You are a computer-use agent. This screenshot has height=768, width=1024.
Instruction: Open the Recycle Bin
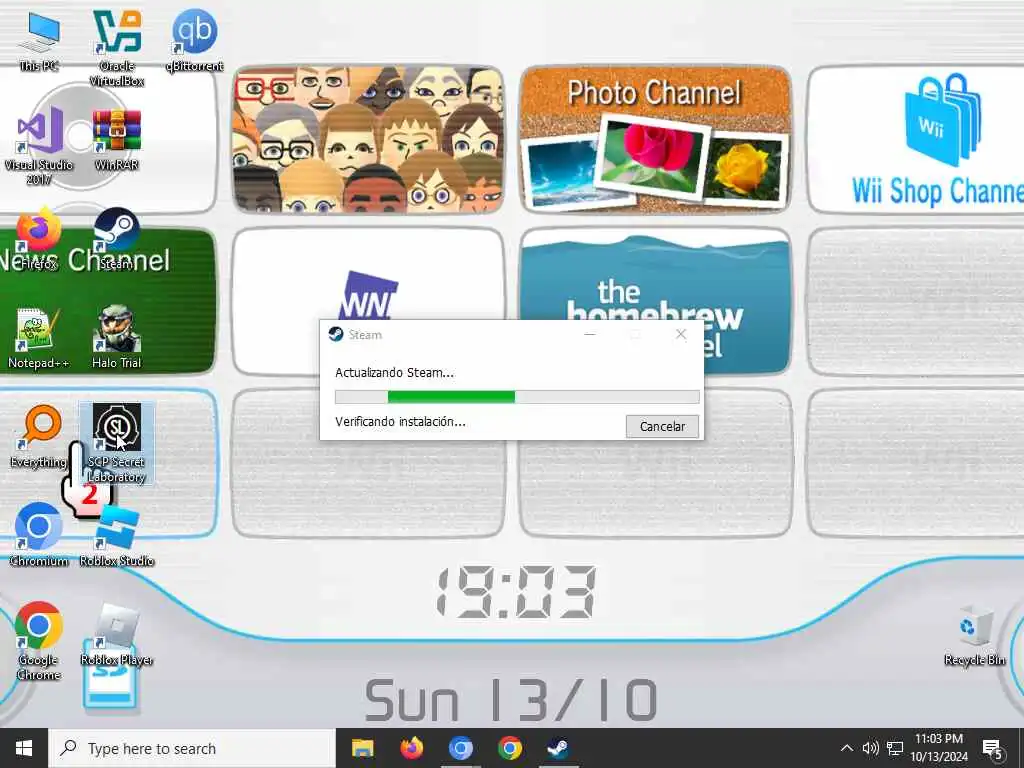974,635
